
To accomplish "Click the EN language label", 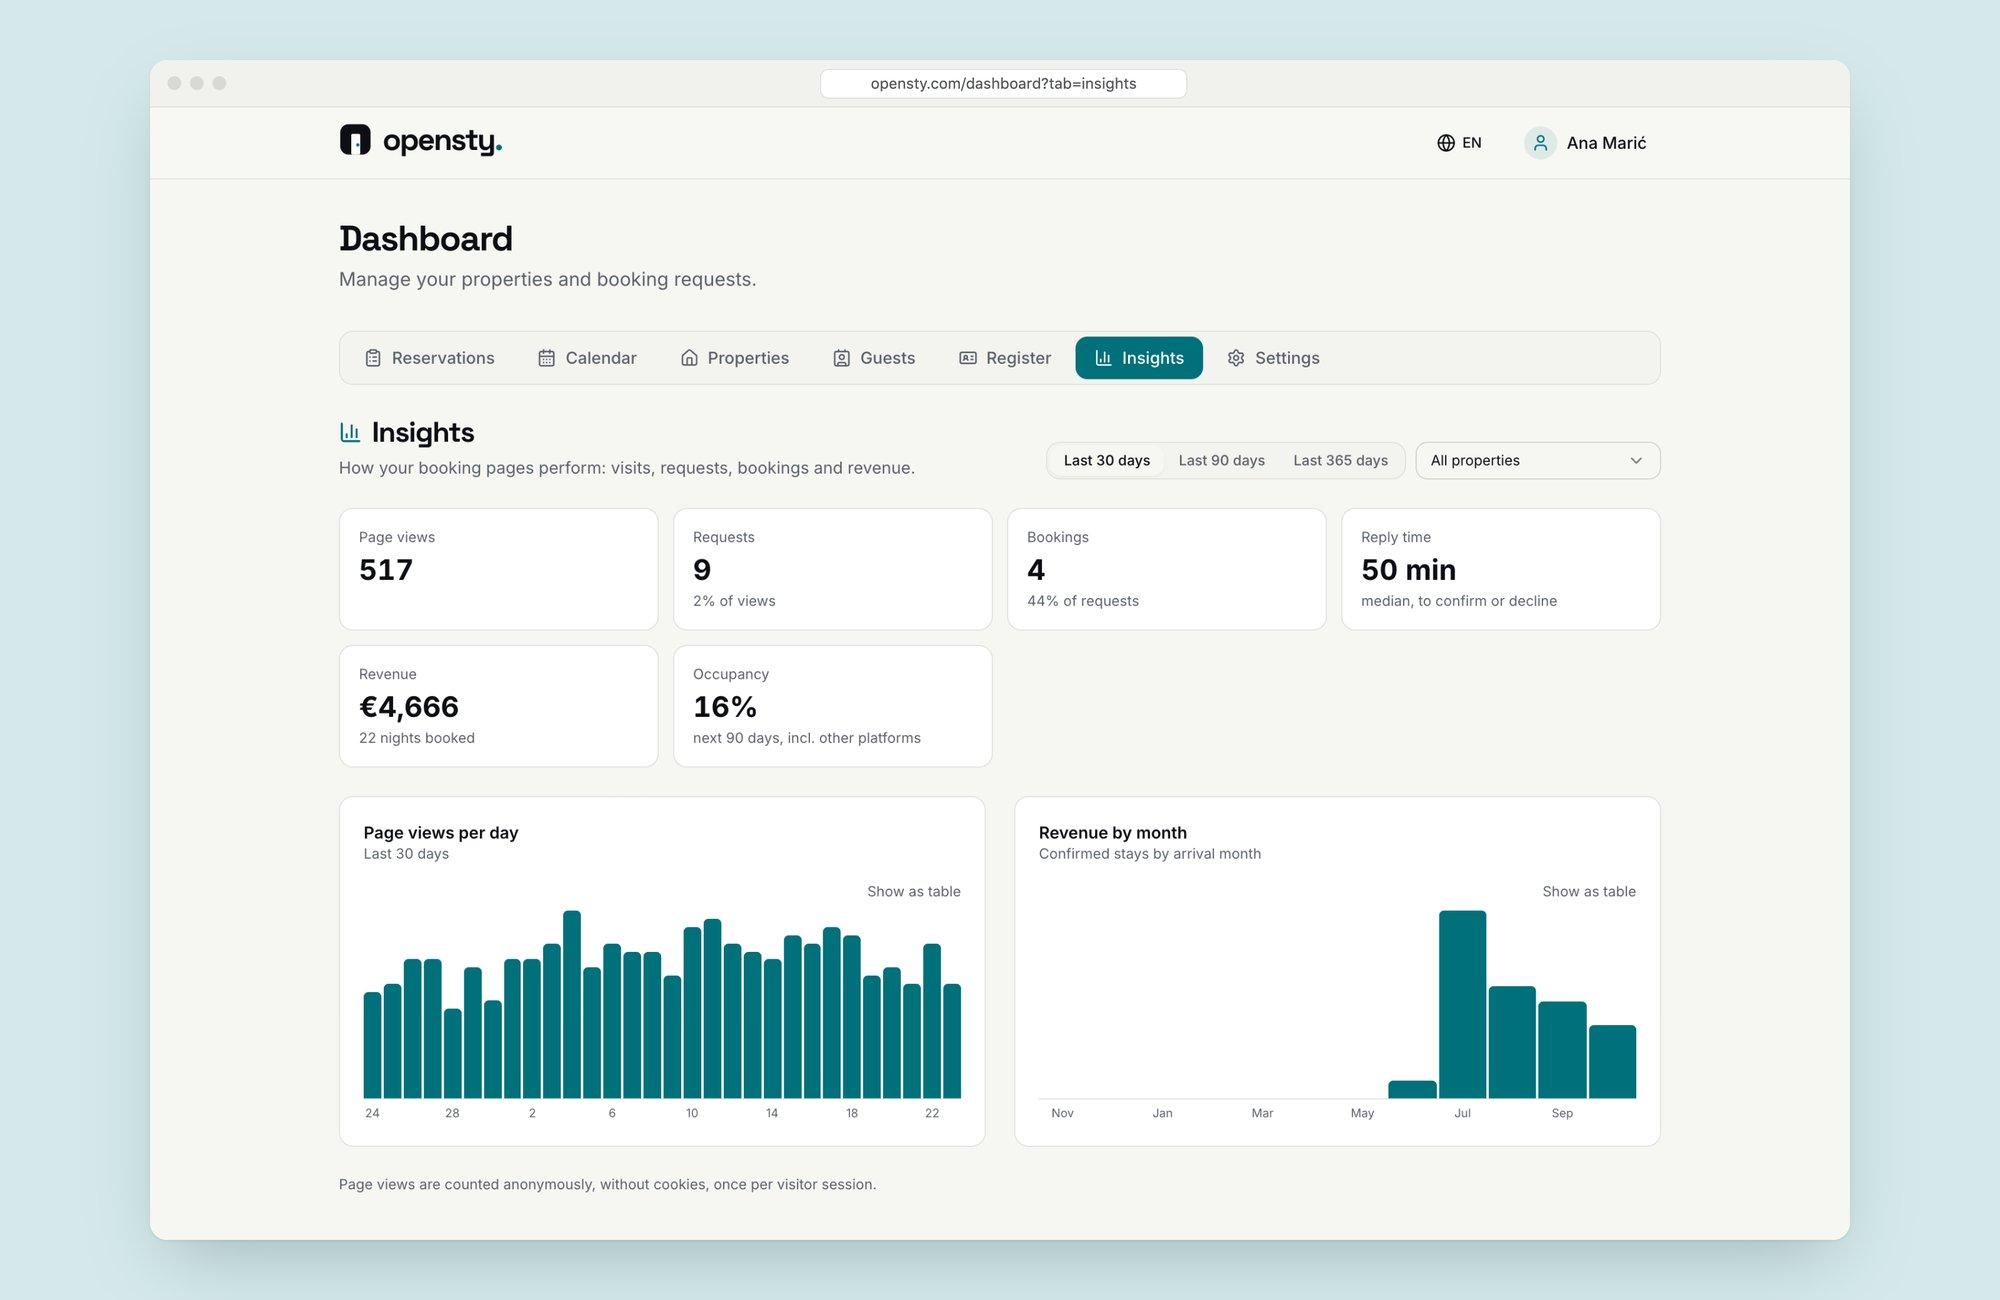I will coord(1471,143).
